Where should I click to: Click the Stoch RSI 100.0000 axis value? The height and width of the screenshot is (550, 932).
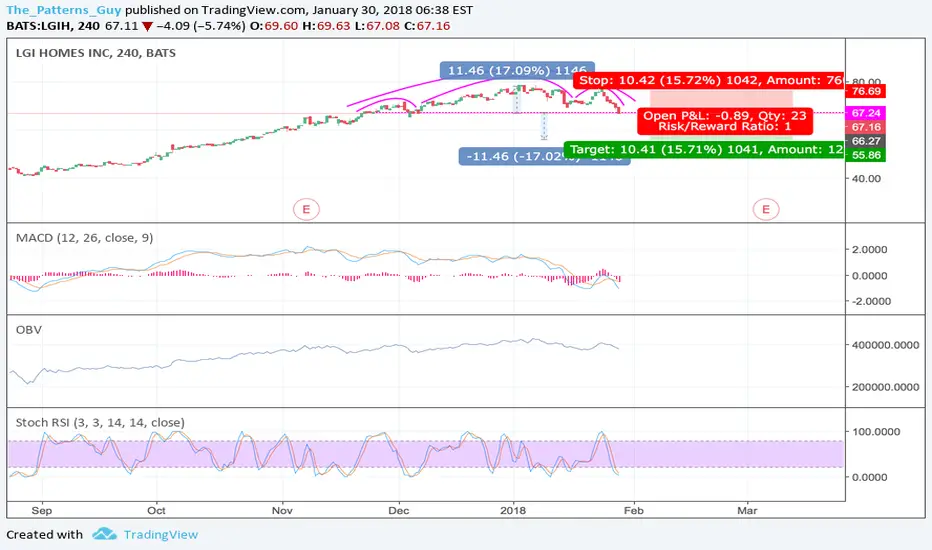(x=876, y=432)
